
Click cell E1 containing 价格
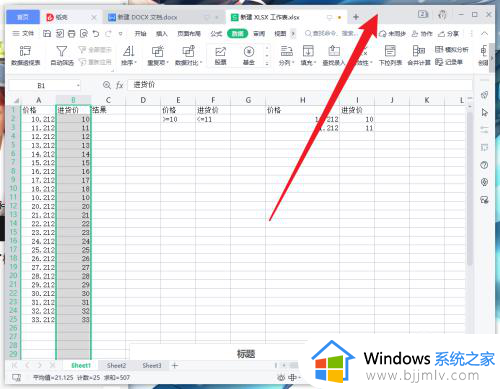coord(178,110)
